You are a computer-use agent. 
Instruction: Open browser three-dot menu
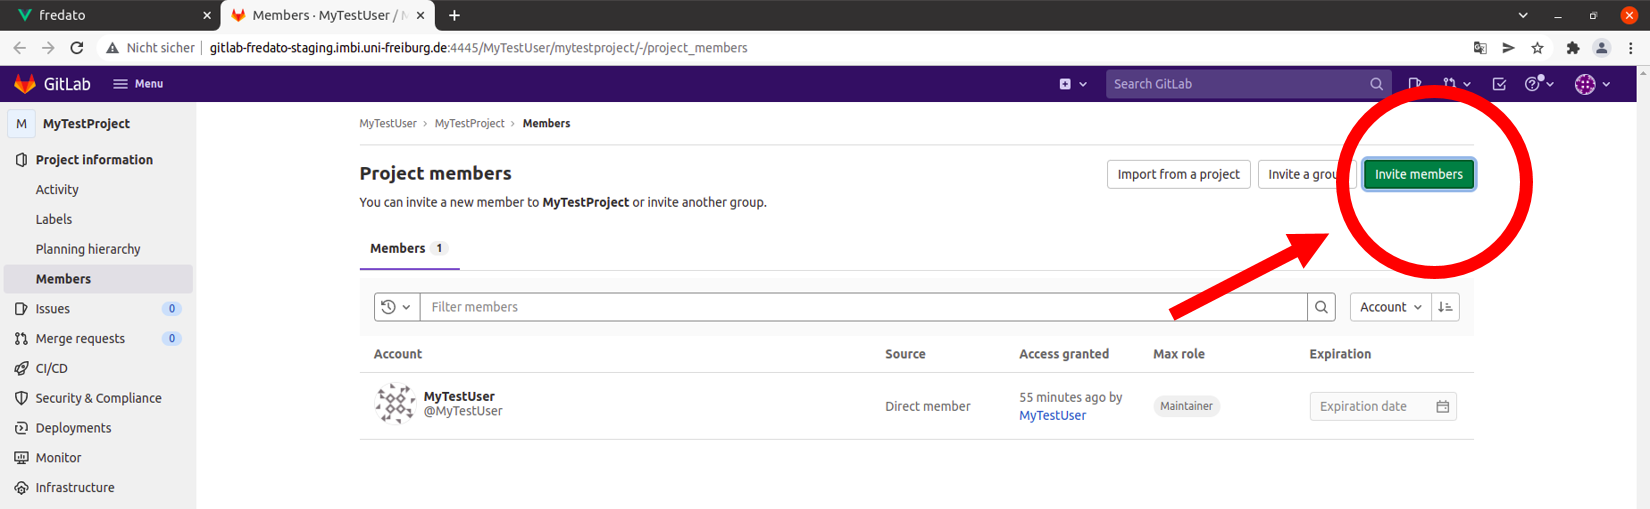(x=1631, y=48)
